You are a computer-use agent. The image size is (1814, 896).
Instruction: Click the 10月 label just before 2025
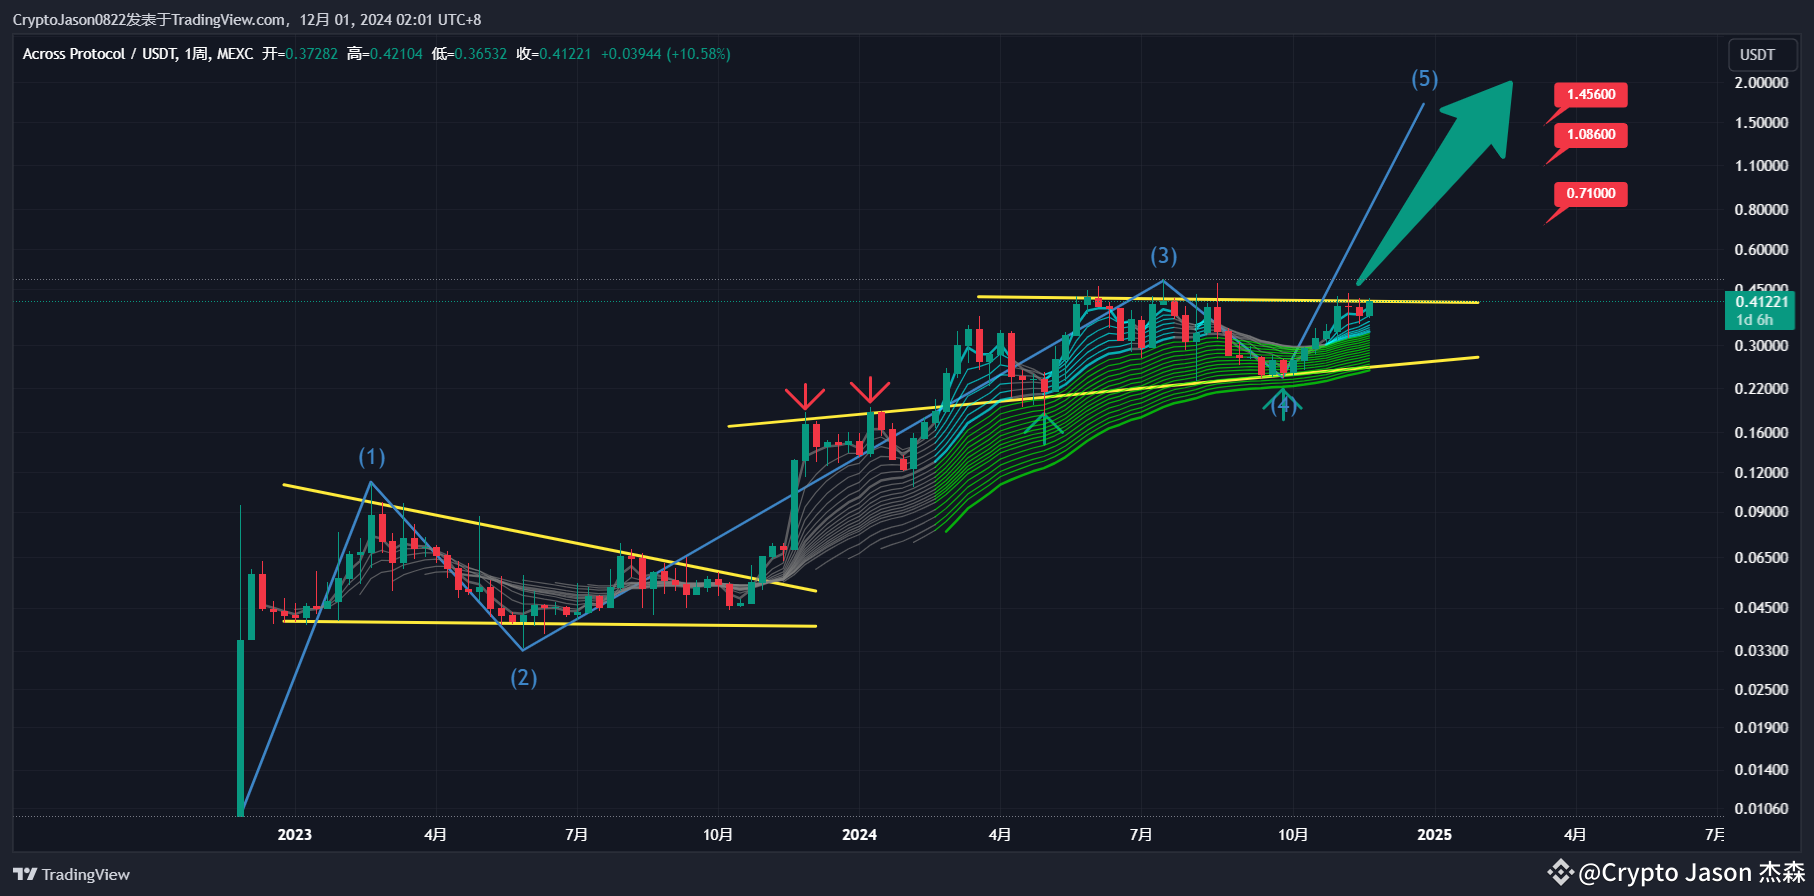coord(1293,835)
